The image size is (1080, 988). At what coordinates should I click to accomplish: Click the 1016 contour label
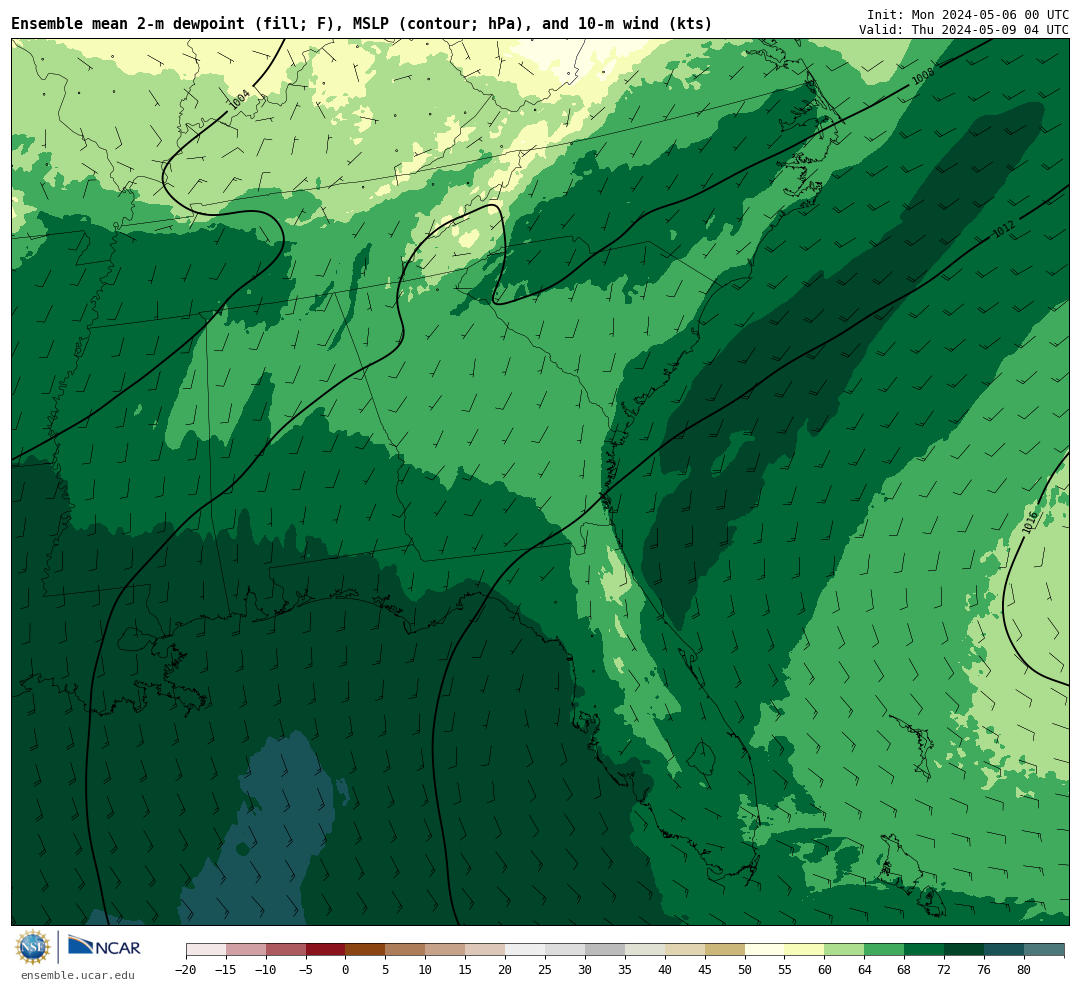[1030, 522]
